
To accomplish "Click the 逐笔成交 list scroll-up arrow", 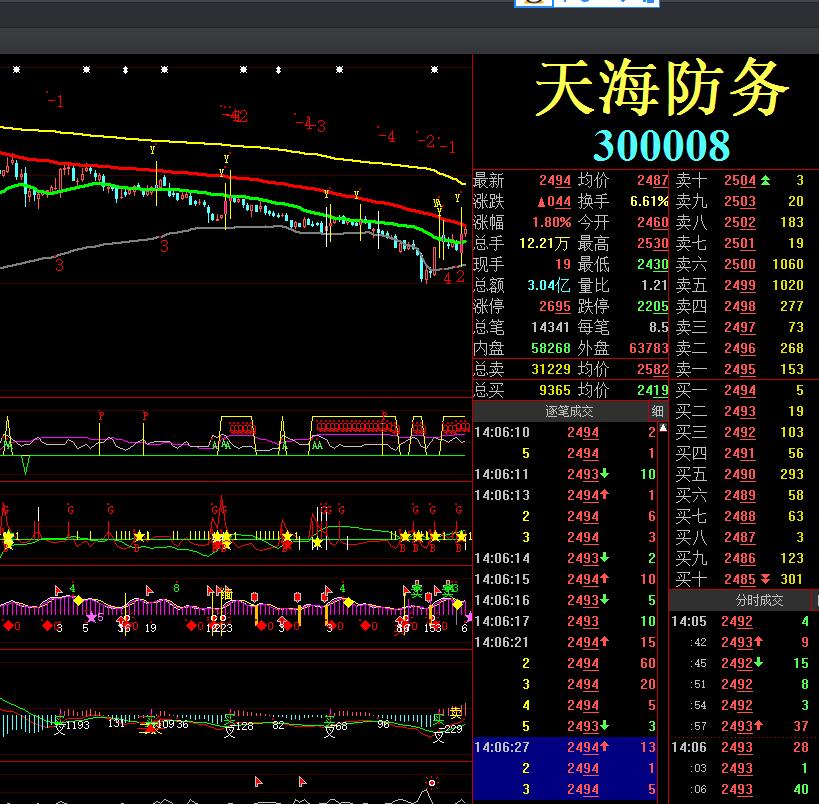I will point(663,428).
